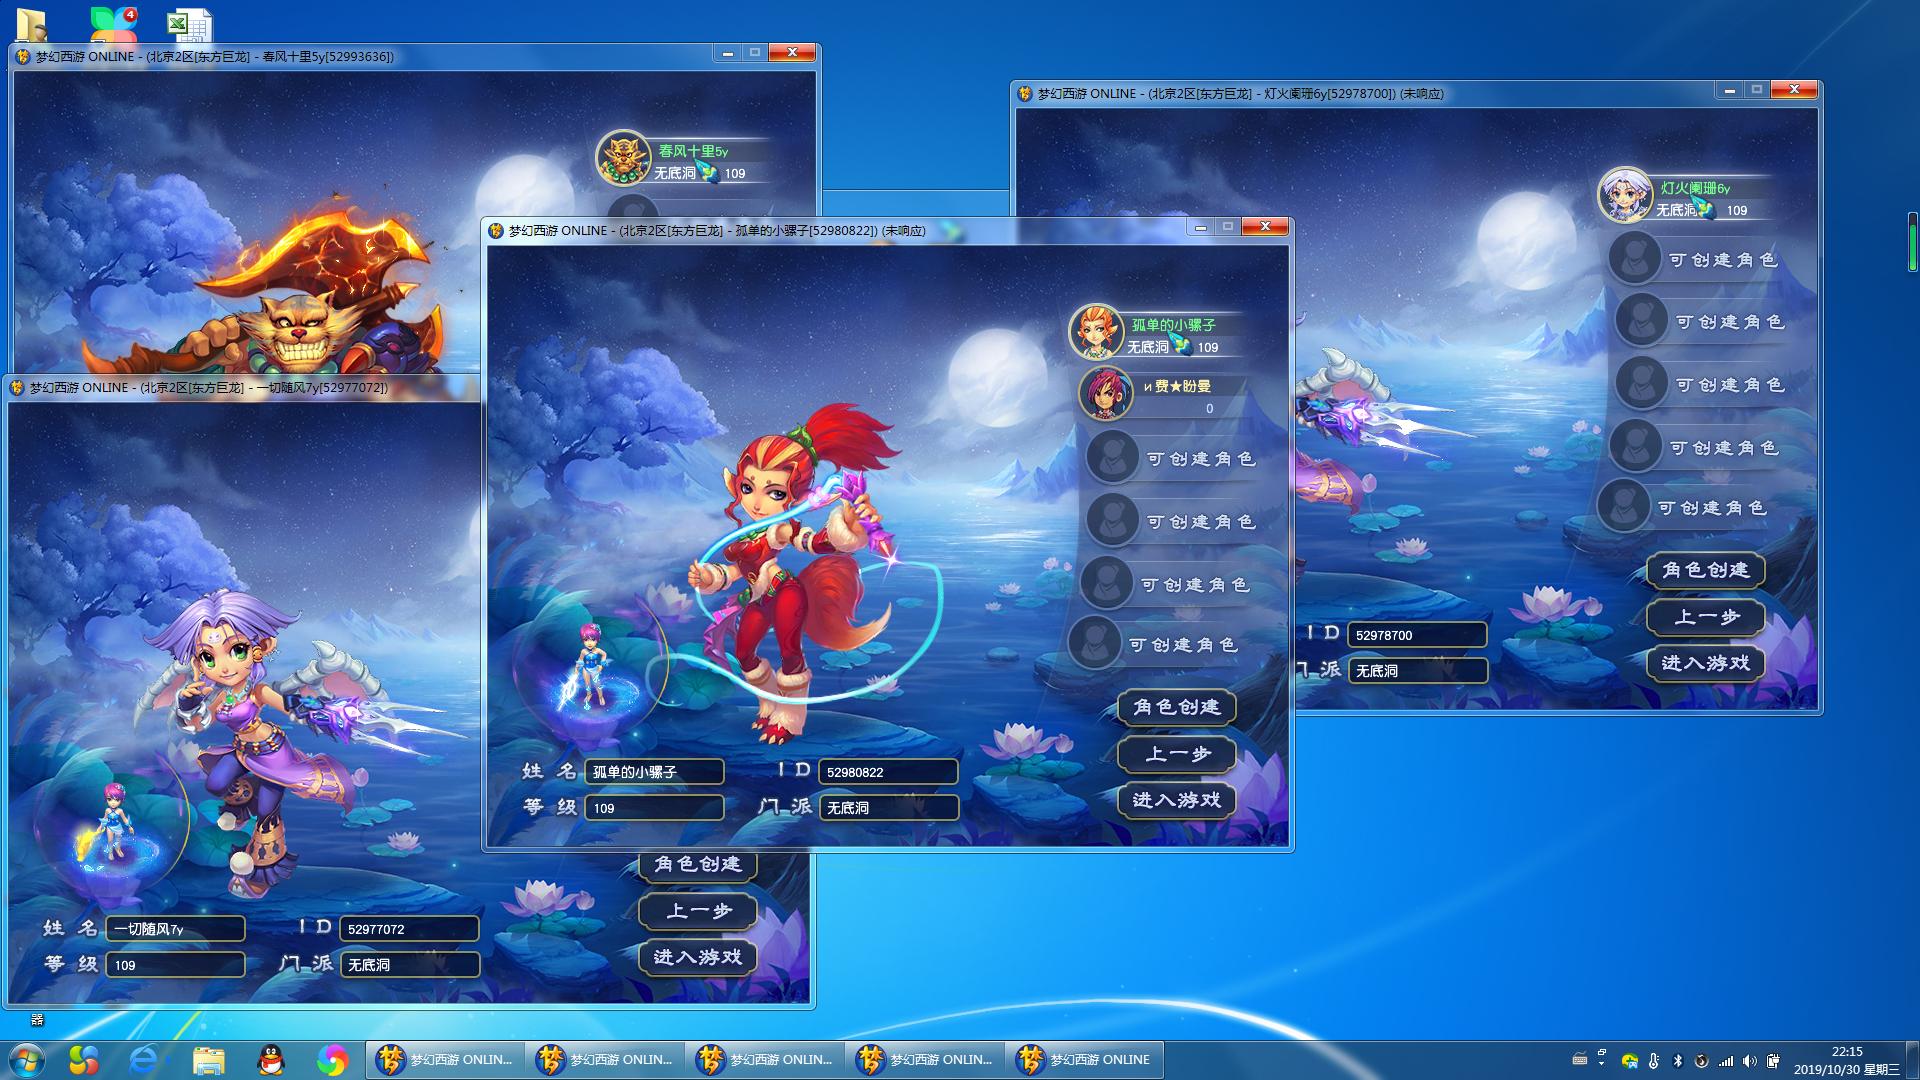Open Windows Explorer from taskbar
The height and width of the screenshot is (1080, 1920).
click(208, 1059)
